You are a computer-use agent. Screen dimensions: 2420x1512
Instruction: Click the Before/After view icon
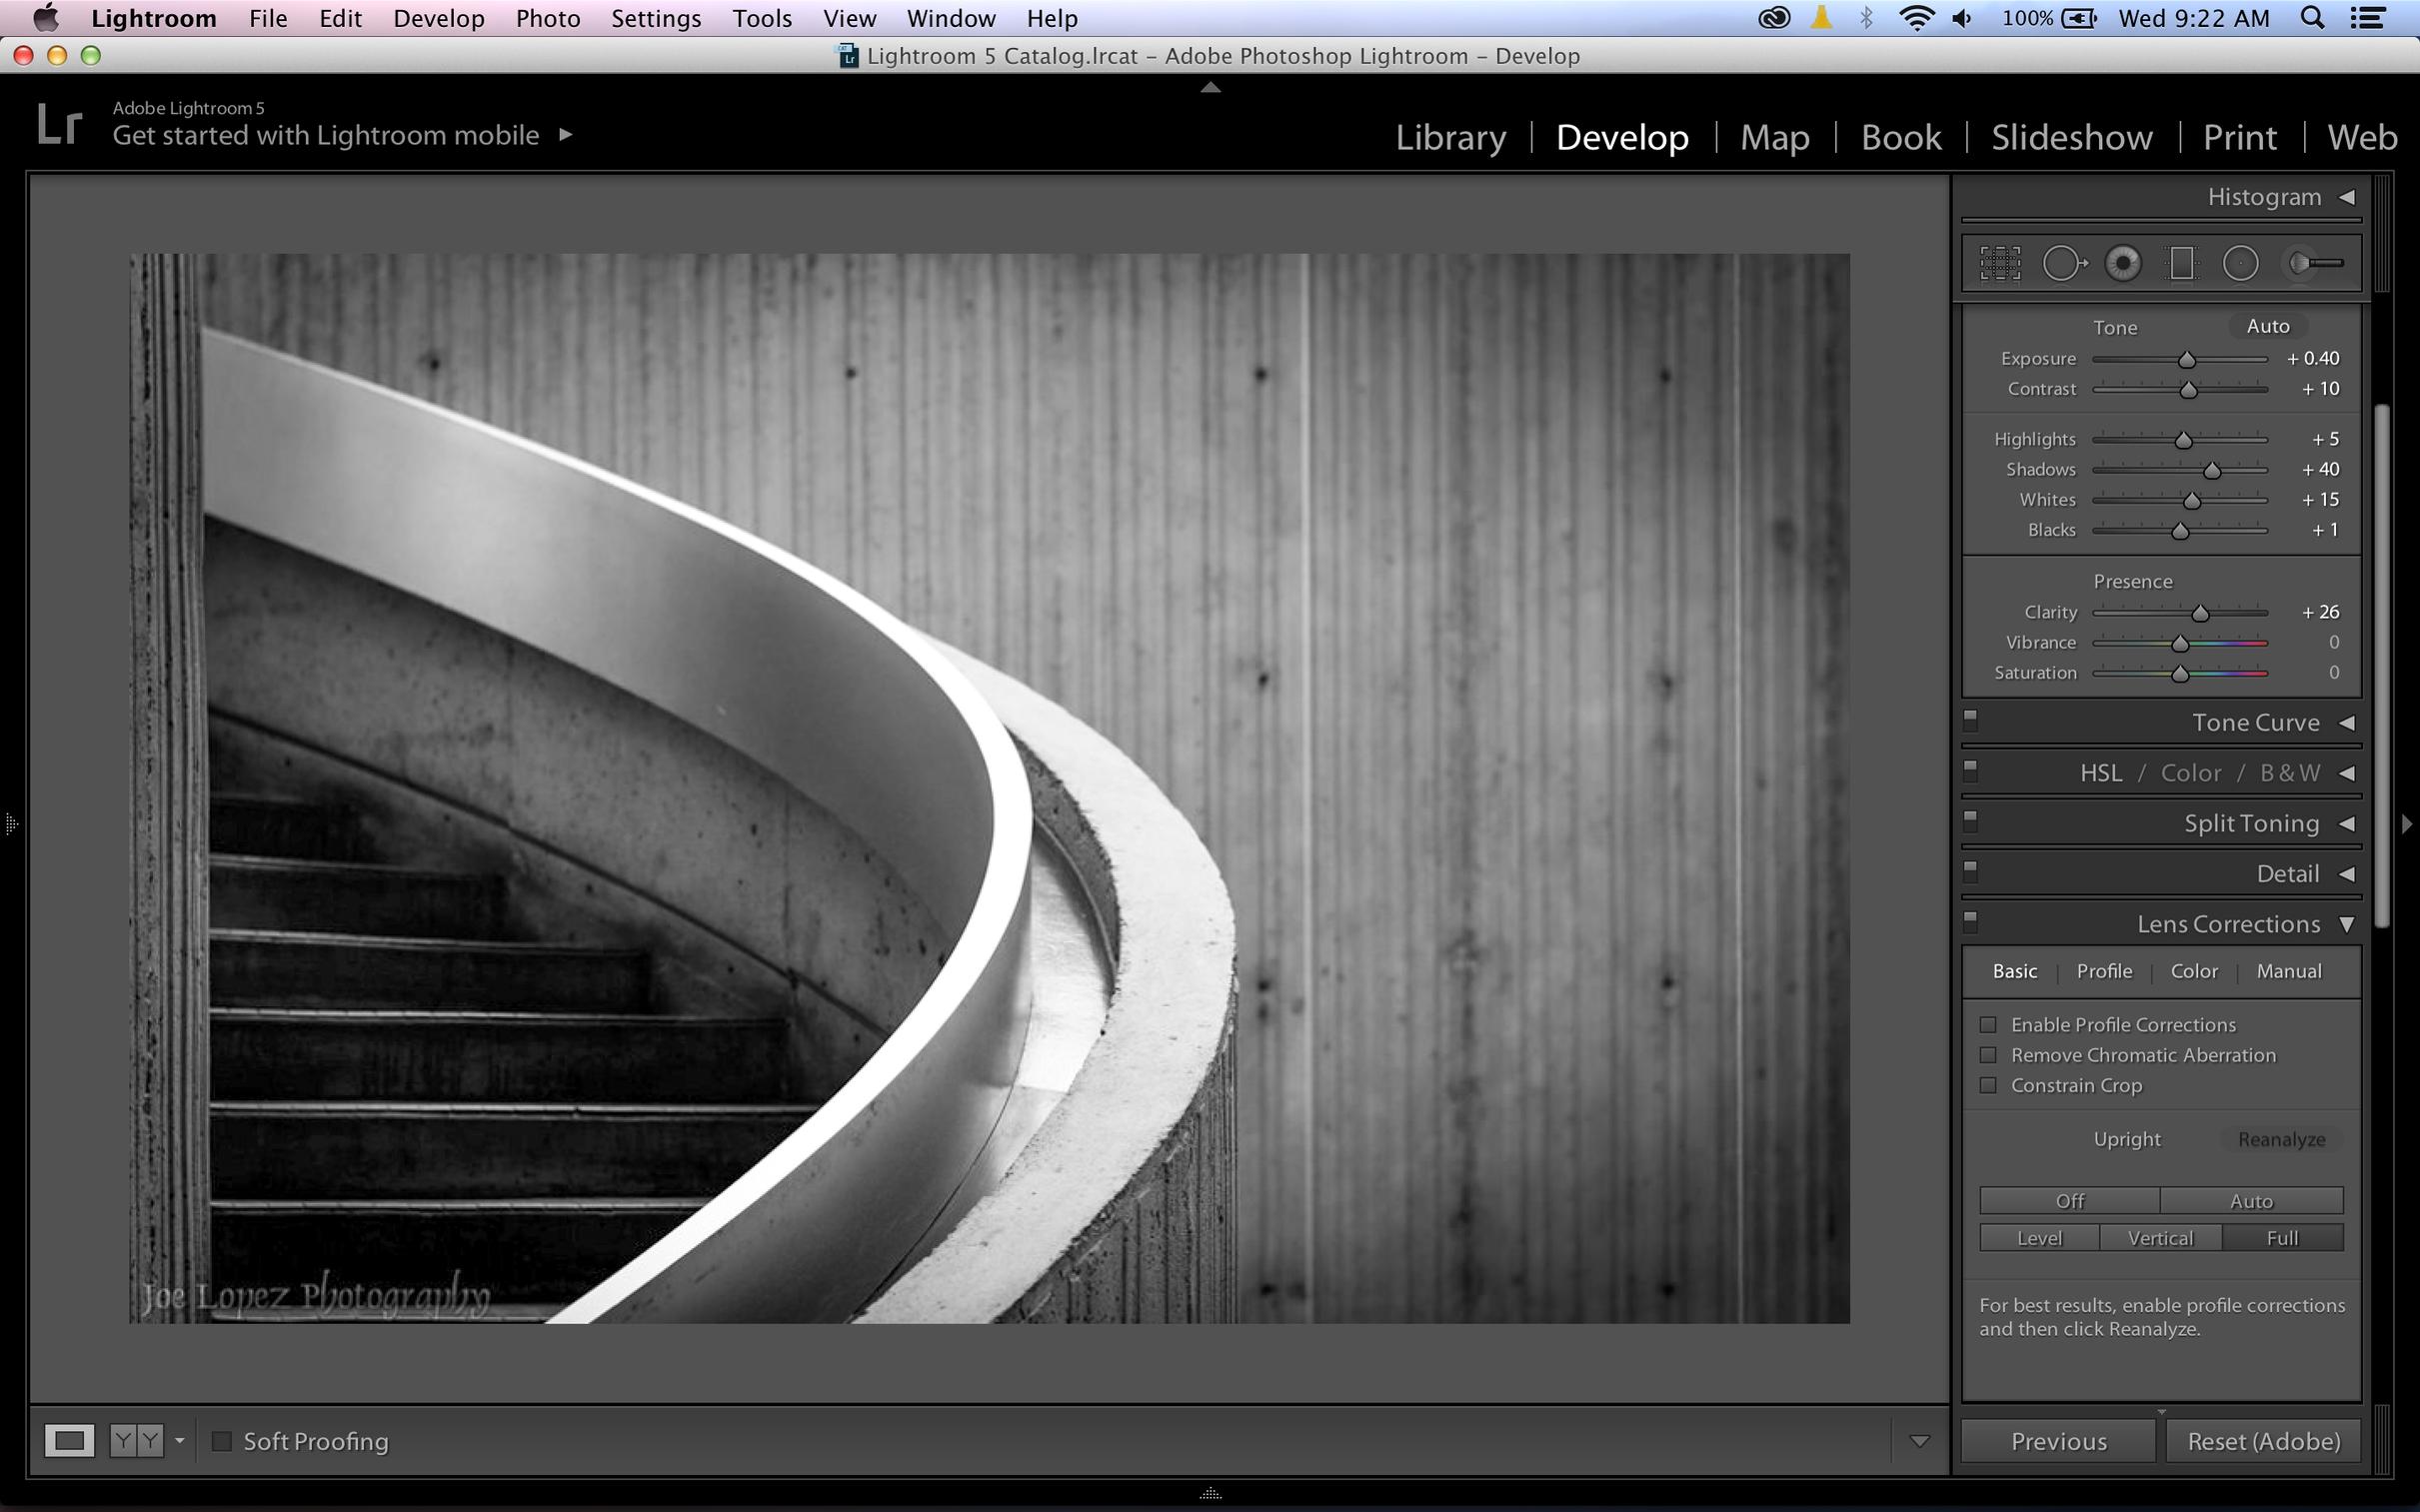coord(136,1441)
